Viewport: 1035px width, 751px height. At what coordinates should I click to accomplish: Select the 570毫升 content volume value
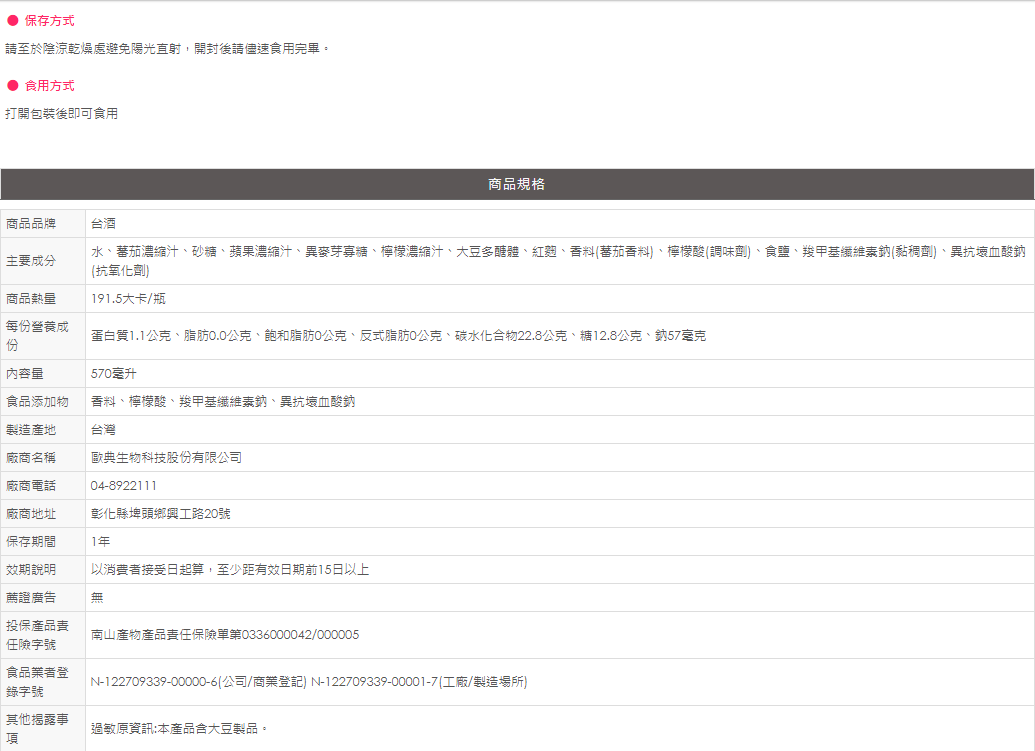114,373
